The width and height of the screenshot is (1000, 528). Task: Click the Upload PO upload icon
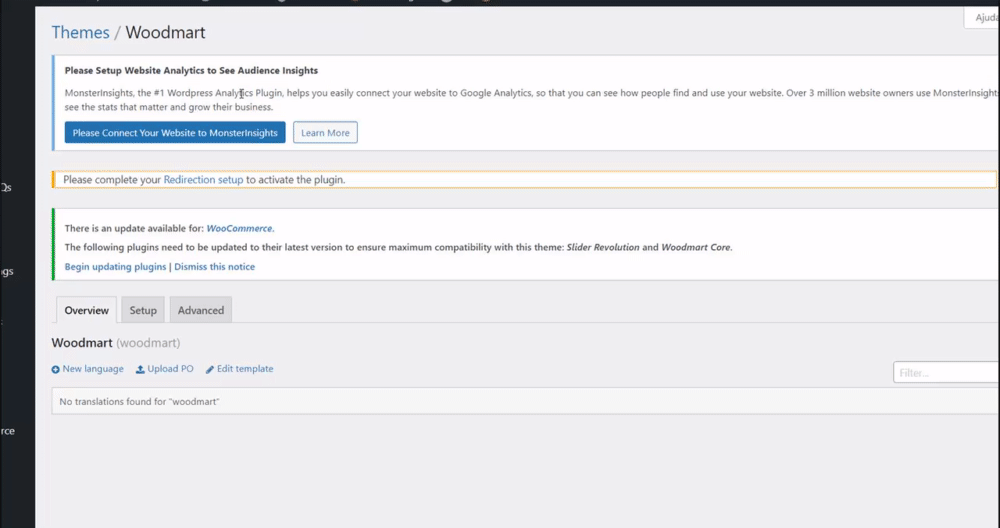tap(140, 369)
